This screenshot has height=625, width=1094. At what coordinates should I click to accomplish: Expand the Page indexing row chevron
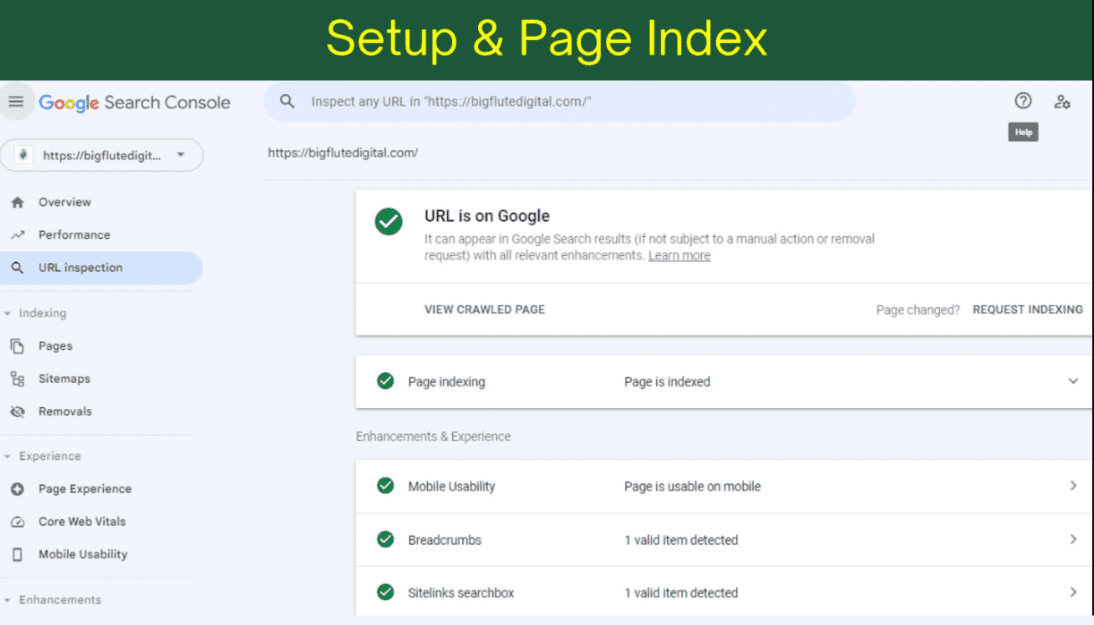coord(1073,381)
